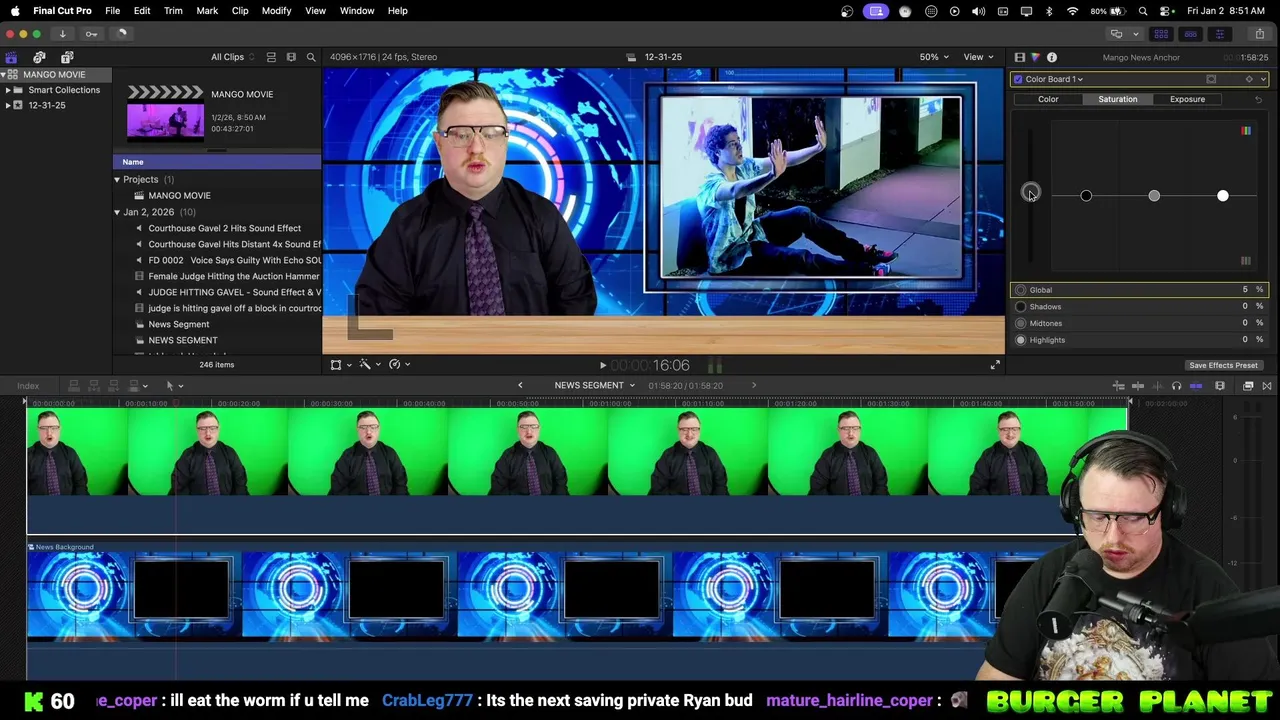Click the Import Media arrow button

pyautogui.click(x=62, y=34)
